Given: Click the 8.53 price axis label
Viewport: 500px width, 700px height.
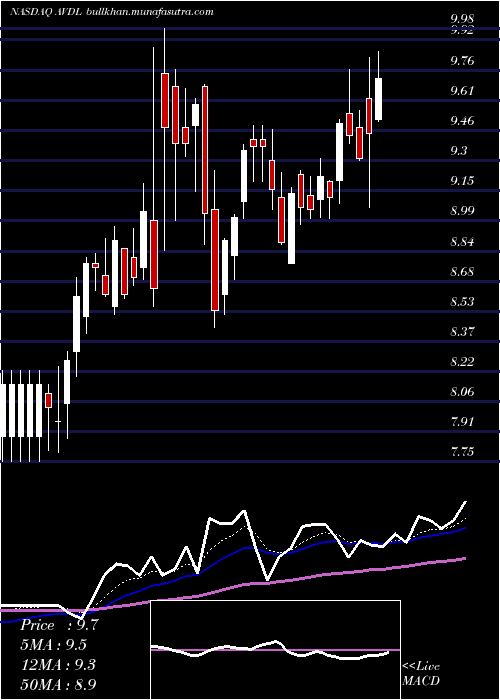Looking at the screenshot, I should point(462,301).
